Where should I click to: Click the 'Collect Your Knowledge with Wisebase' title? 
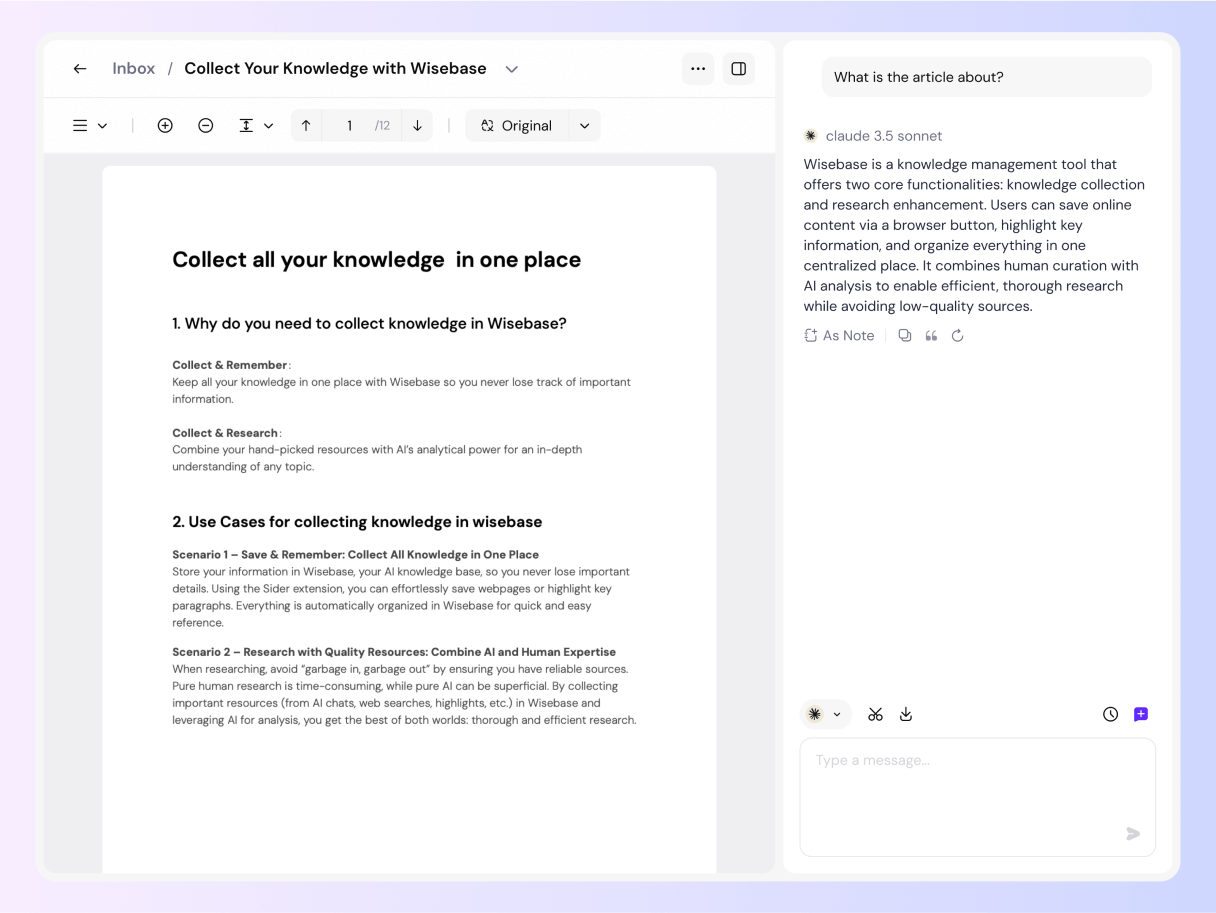tap(335, 69)
